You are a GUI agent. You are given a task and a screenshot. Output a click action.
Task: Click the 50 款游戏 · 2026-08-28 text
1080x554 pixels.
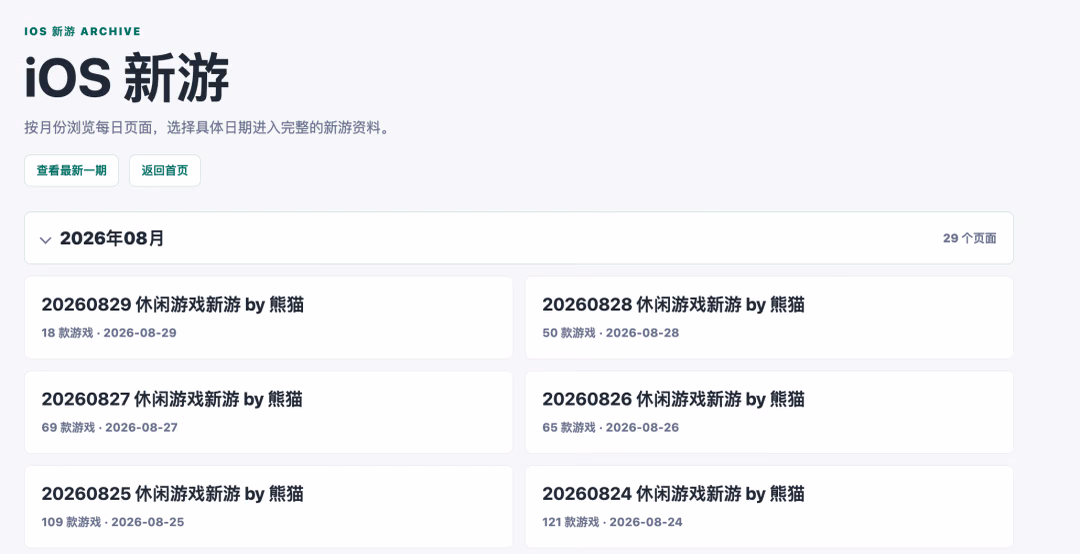click(x=610, y=333)
